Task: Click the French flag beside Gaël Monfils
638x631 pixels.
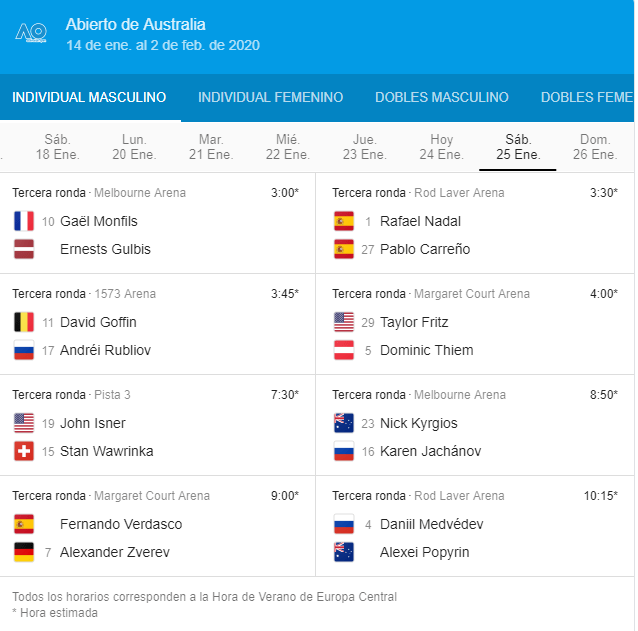Action: point(24,221)
